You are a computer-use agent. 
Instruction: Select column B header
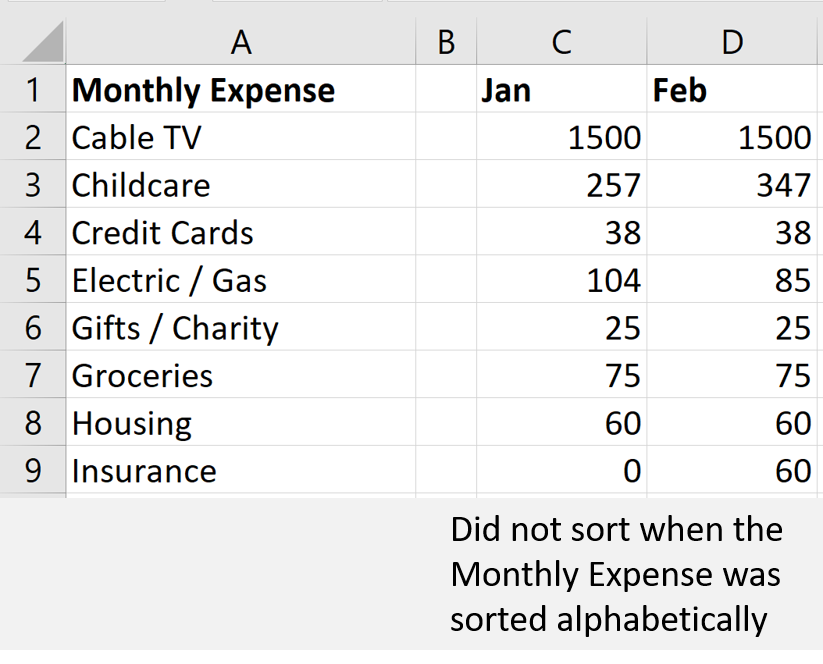[446, 42]
